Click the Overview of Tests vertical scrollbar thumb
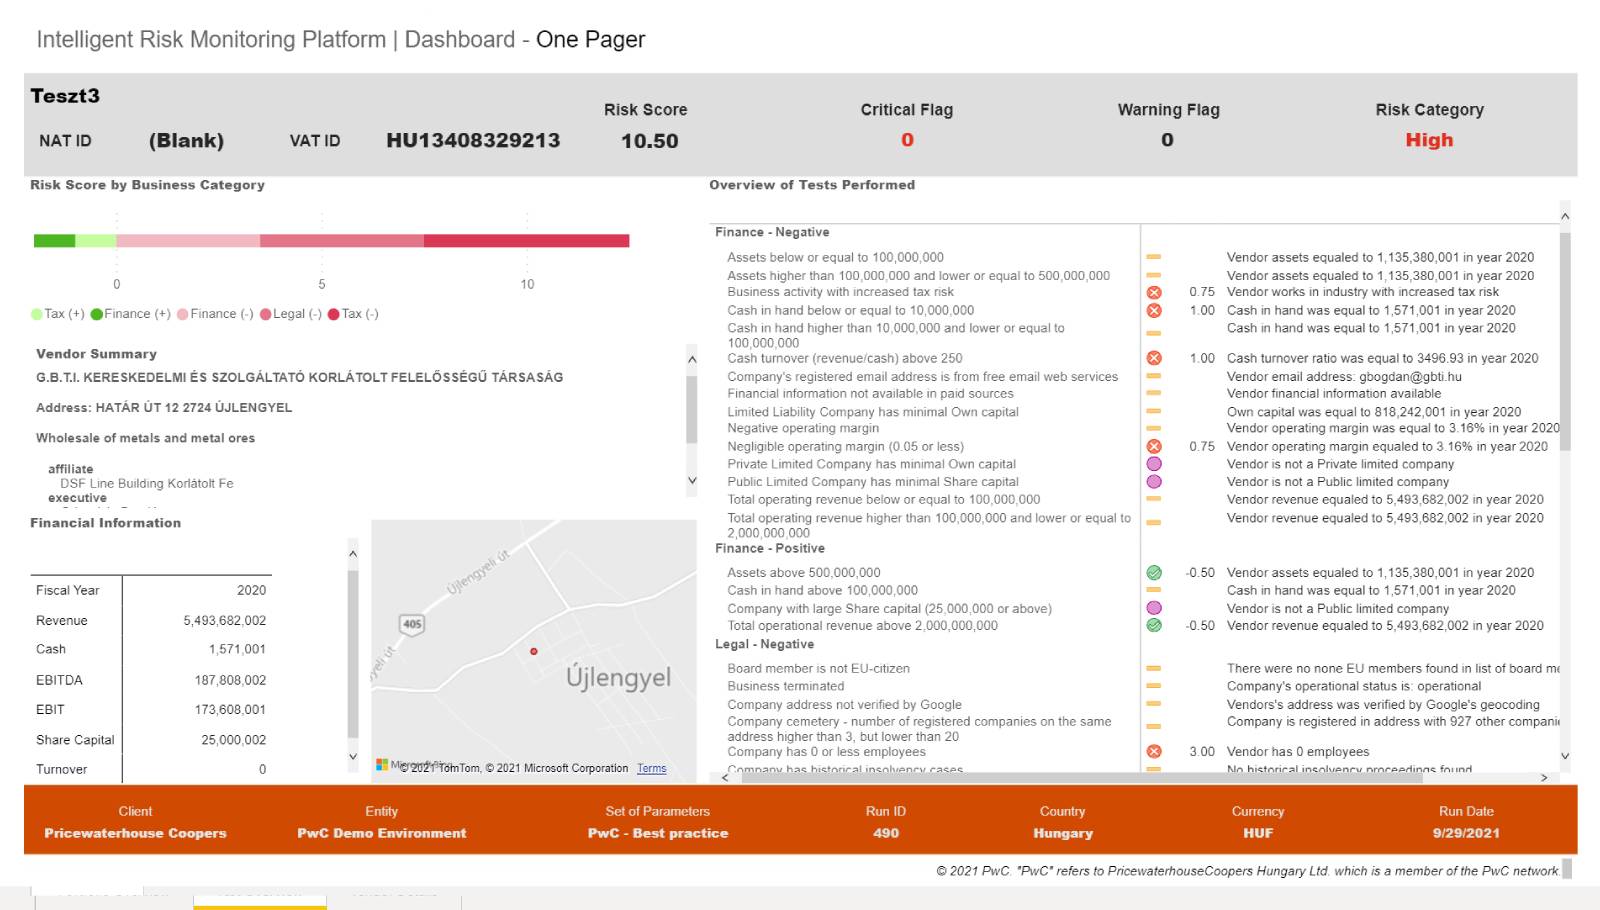1600x910 pixels. (1565, 340)
